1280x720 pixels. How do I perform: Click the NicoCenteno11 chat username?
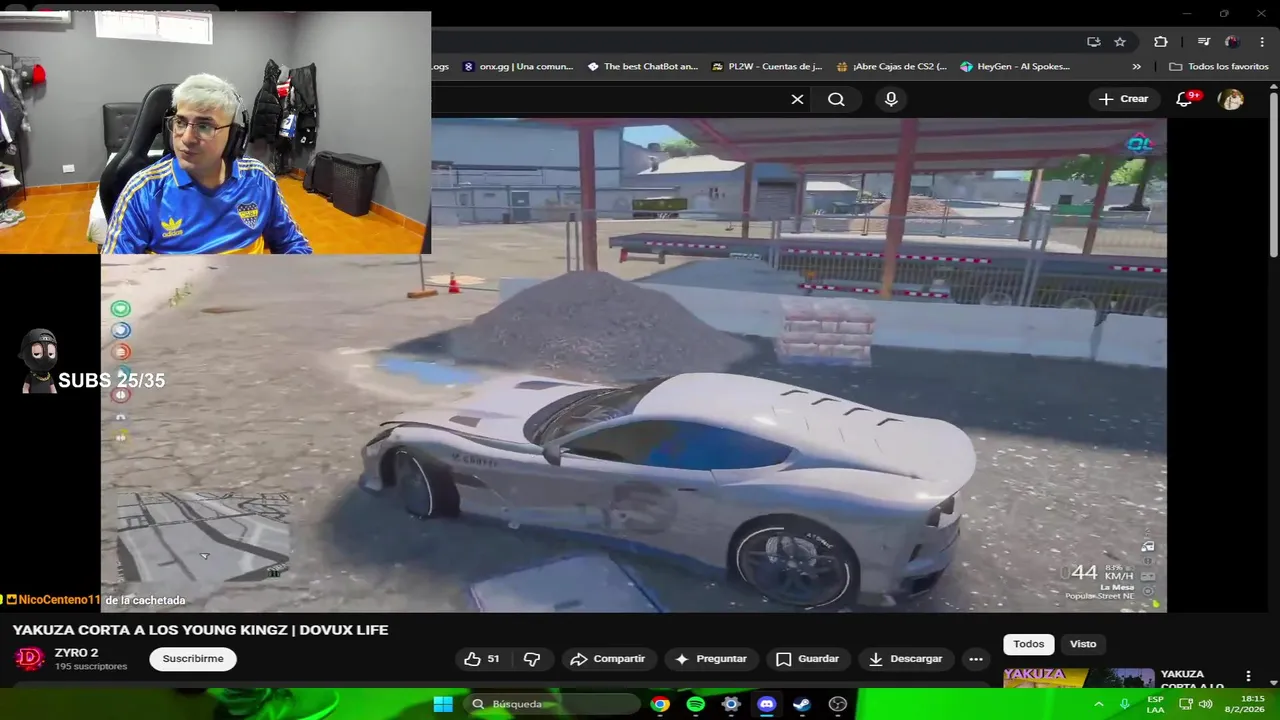59,600
